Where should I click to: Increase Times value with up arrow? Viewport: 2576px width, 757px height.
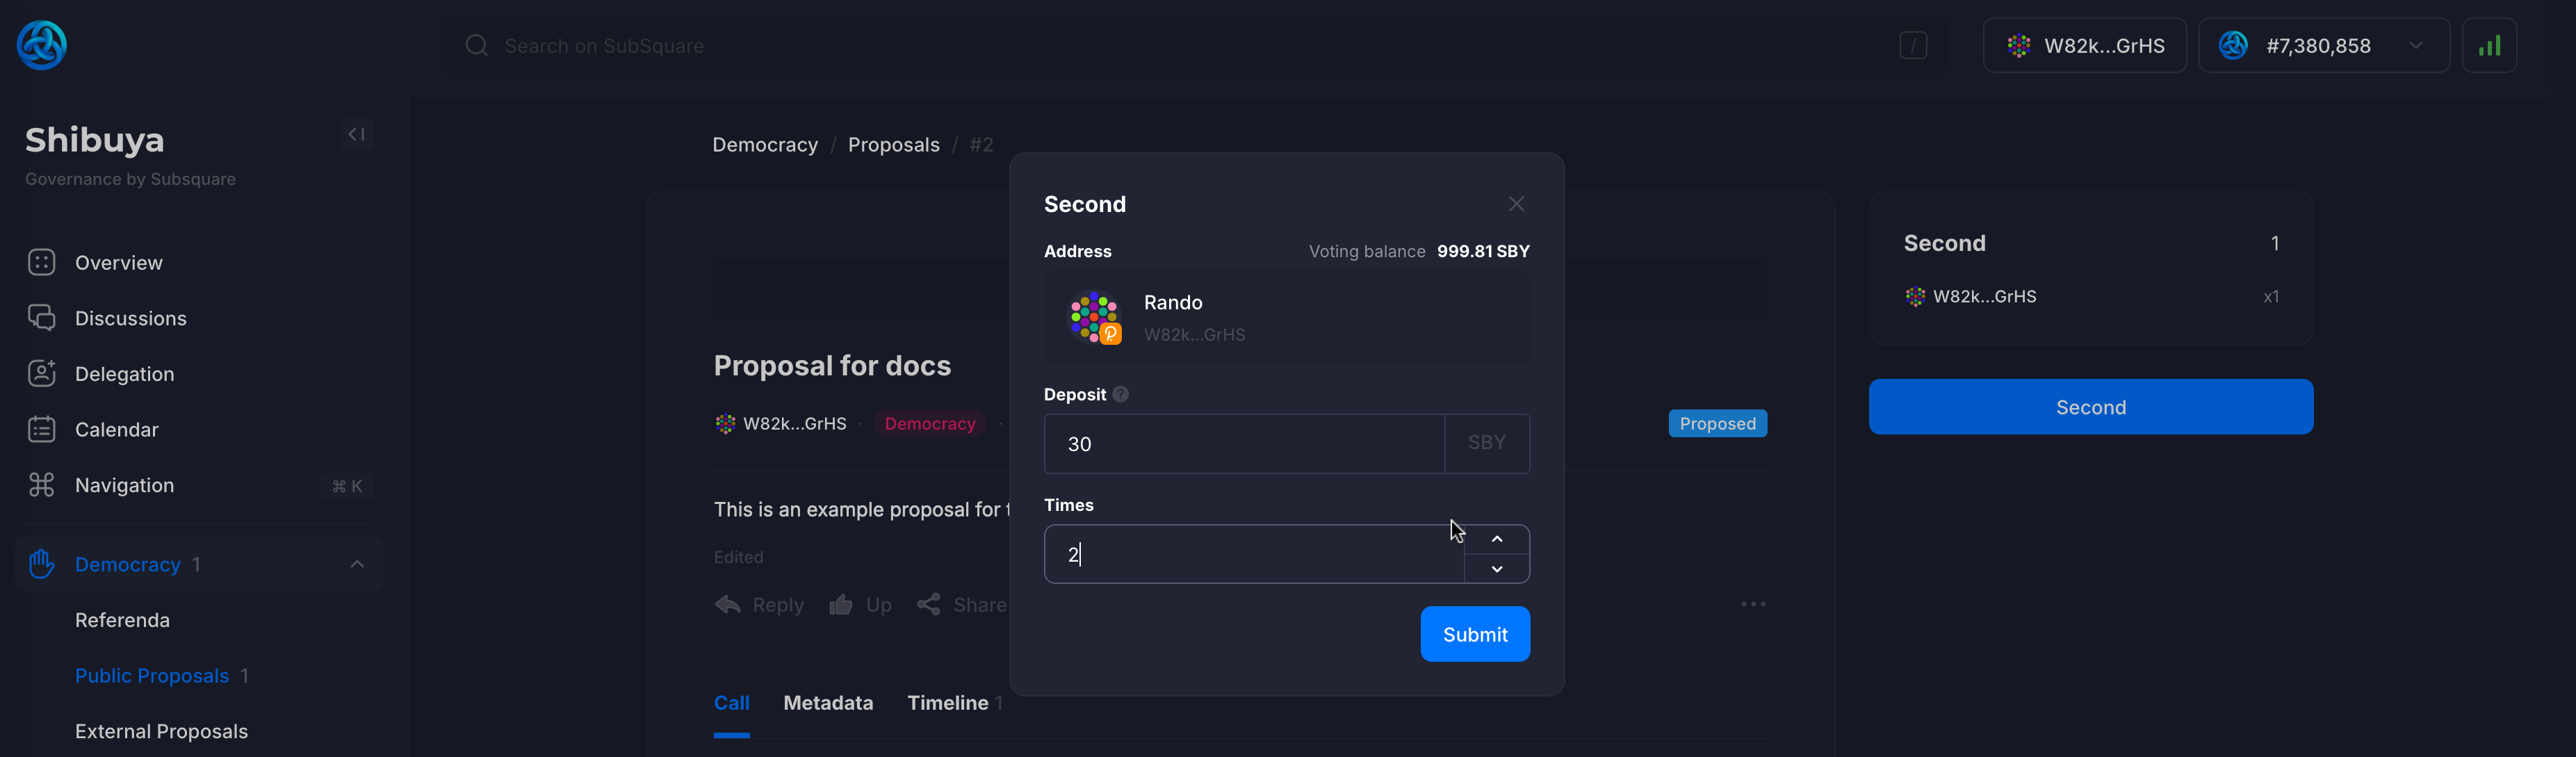coord(1497,539)
